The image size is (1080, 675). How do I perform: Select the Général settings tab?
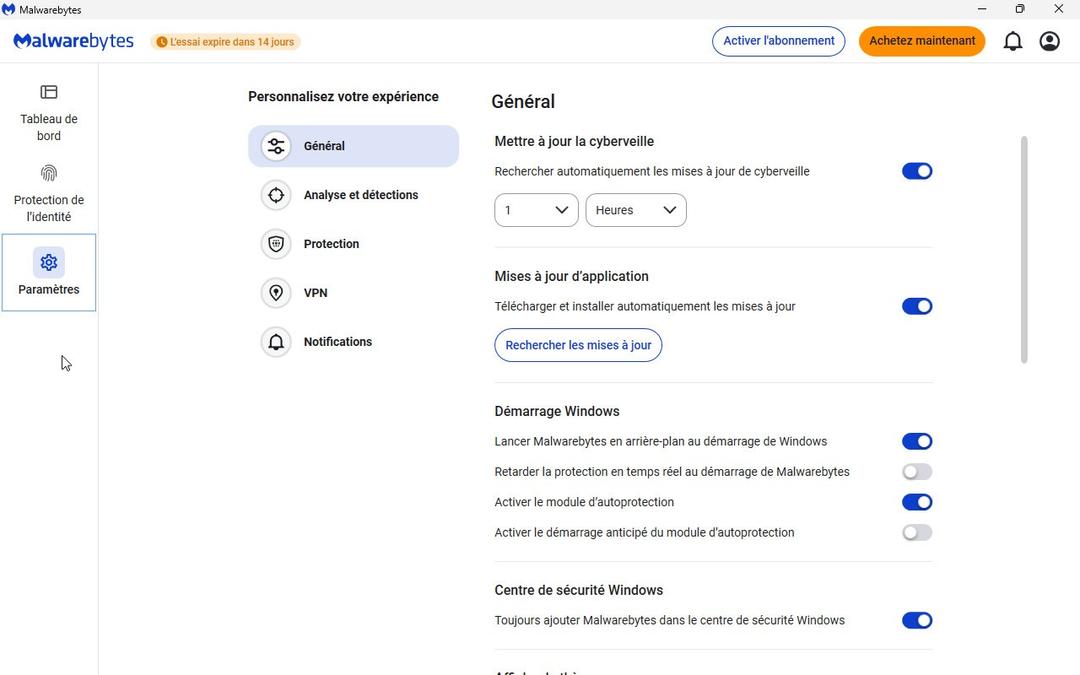coord(353,146)
